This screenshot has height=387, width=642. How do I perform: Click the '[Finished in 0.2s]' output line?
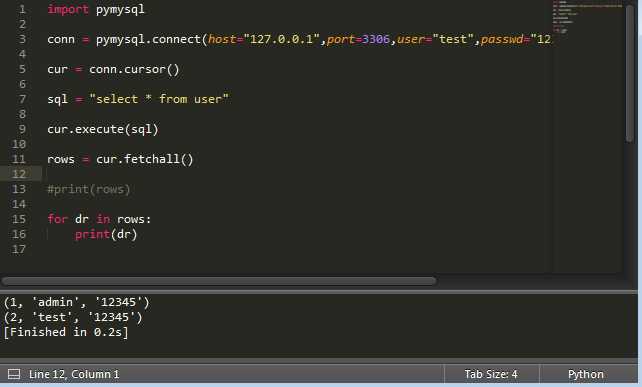[x=66, y=332]
